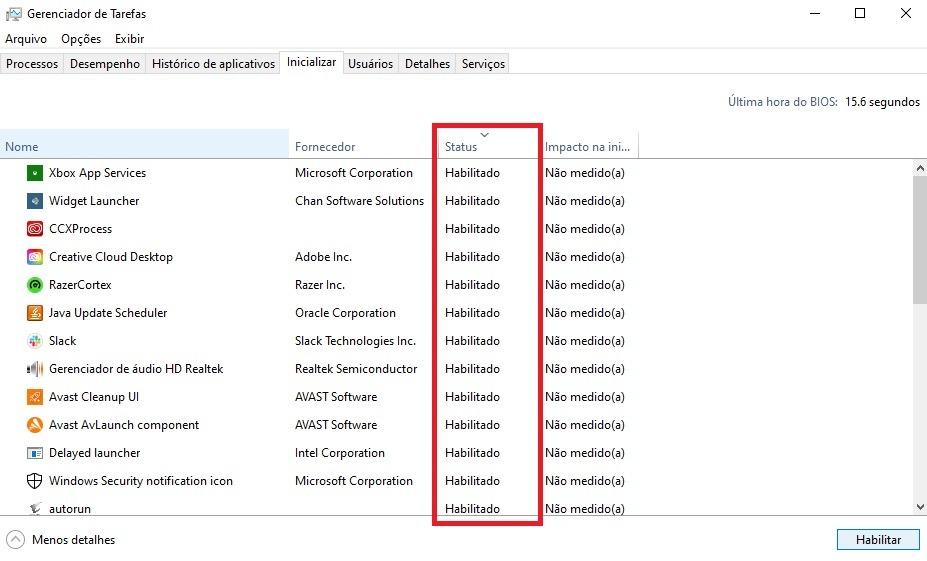The width and height of the screenshot is (927, 561).
Task: Click the Razer Inc. supplier cell
Action: (x=320, y=285)
